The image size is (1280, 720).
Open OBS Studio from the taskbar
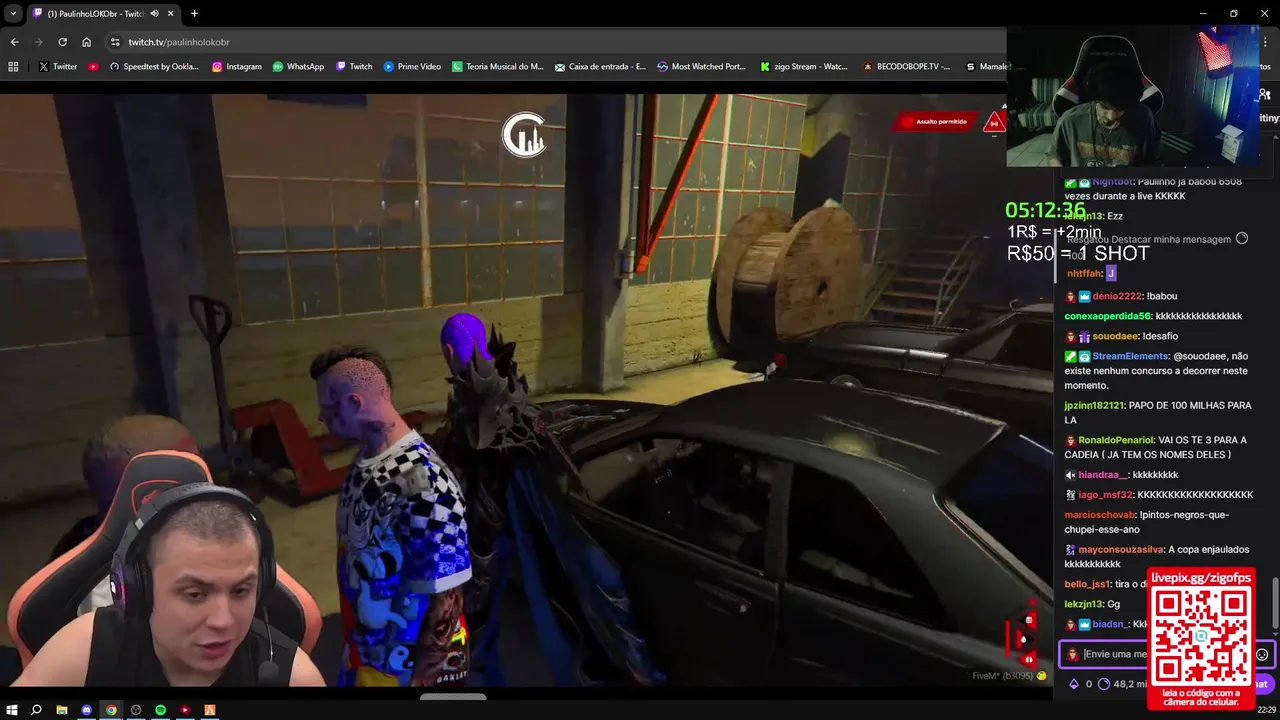click(x=136, y=710)
